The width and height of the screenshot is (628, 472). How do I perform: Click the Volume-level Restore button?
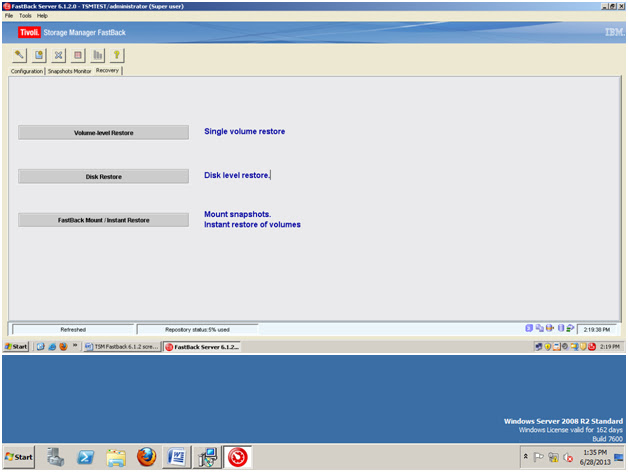(103, 133)
